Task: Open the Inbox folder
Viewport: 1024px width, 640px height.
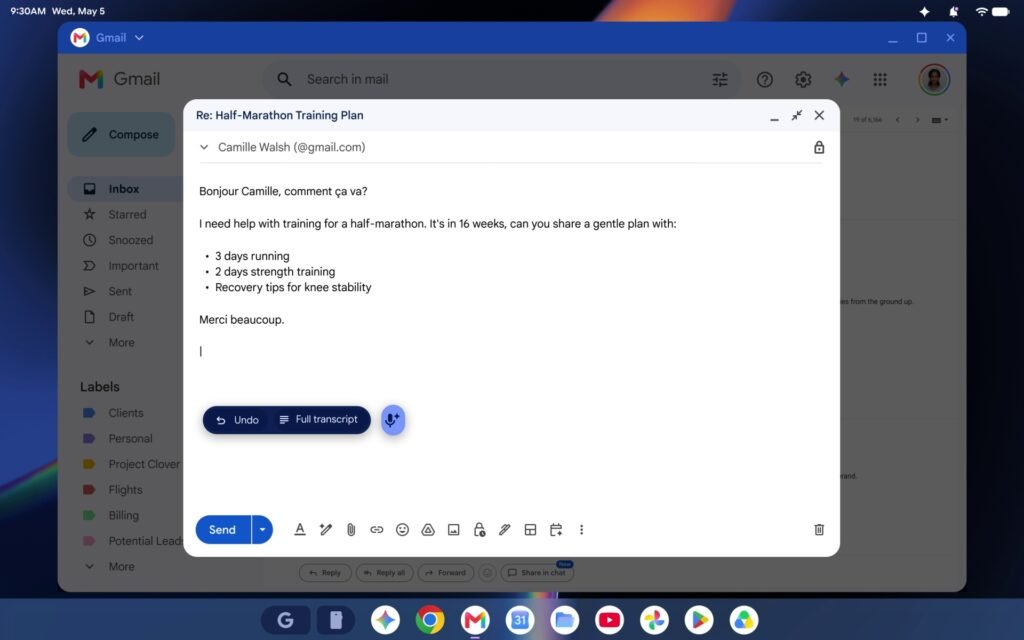Action: click(x=125, y=189)
